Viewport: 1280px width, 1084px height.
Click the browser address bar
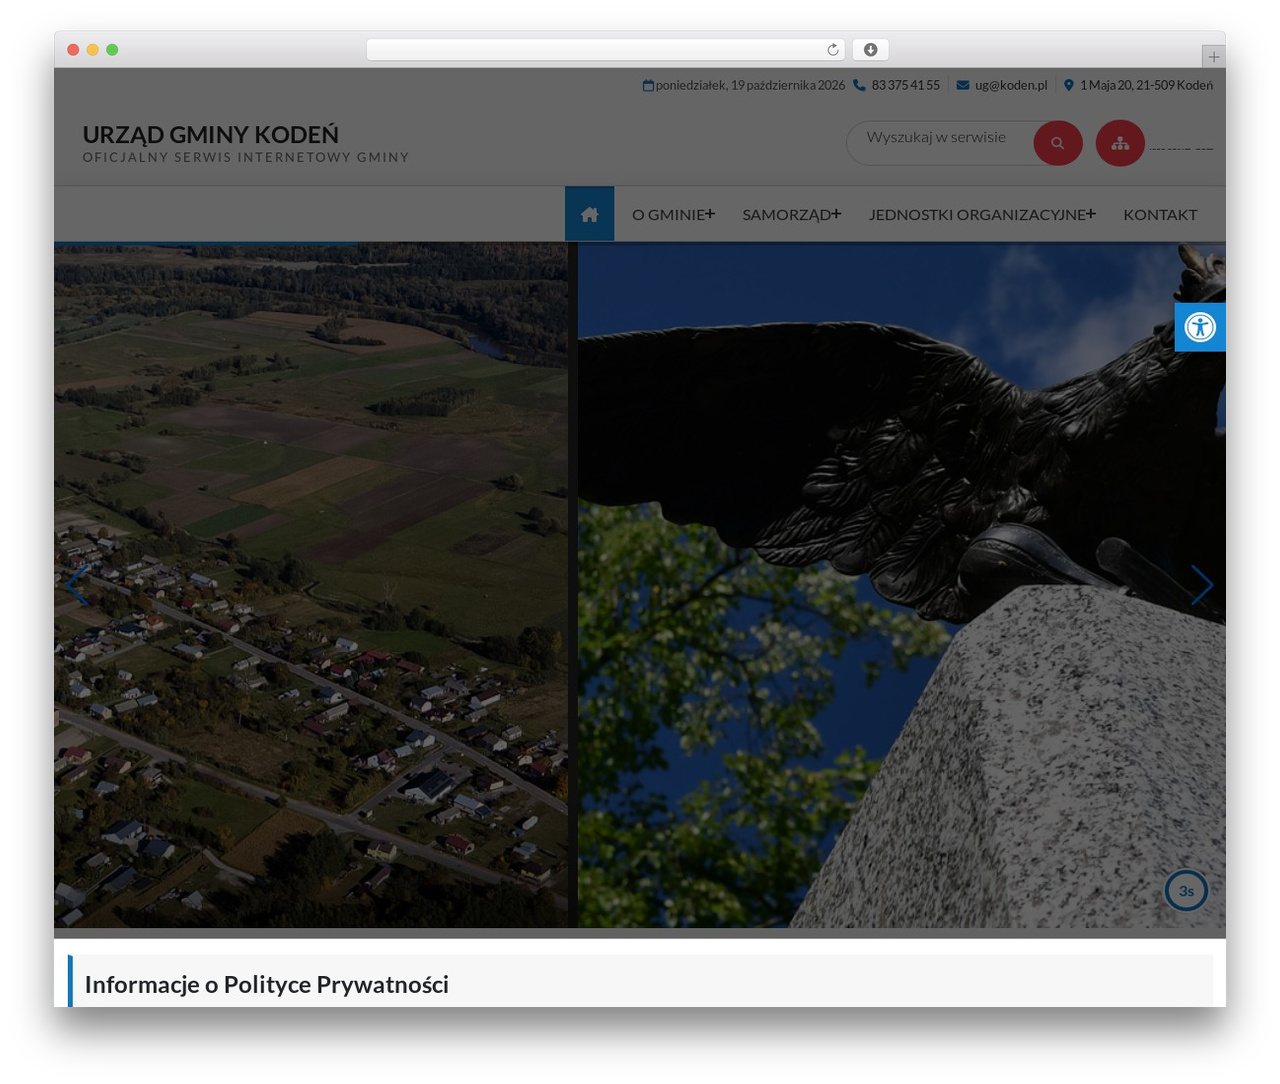tap(606, 50)
